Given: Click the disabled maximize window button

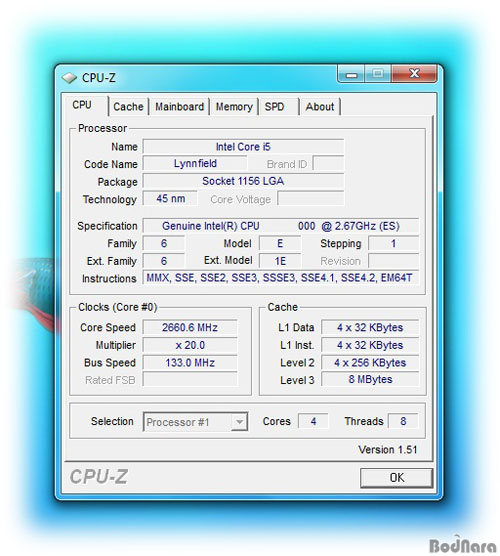Looking at the screenshot, I should [x=378, y=74].
